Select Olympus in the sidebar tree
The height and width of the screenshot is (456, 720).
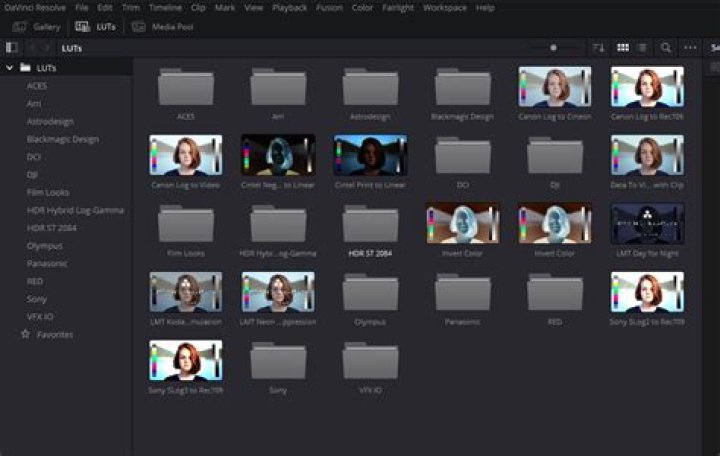(x=45, y=246)
